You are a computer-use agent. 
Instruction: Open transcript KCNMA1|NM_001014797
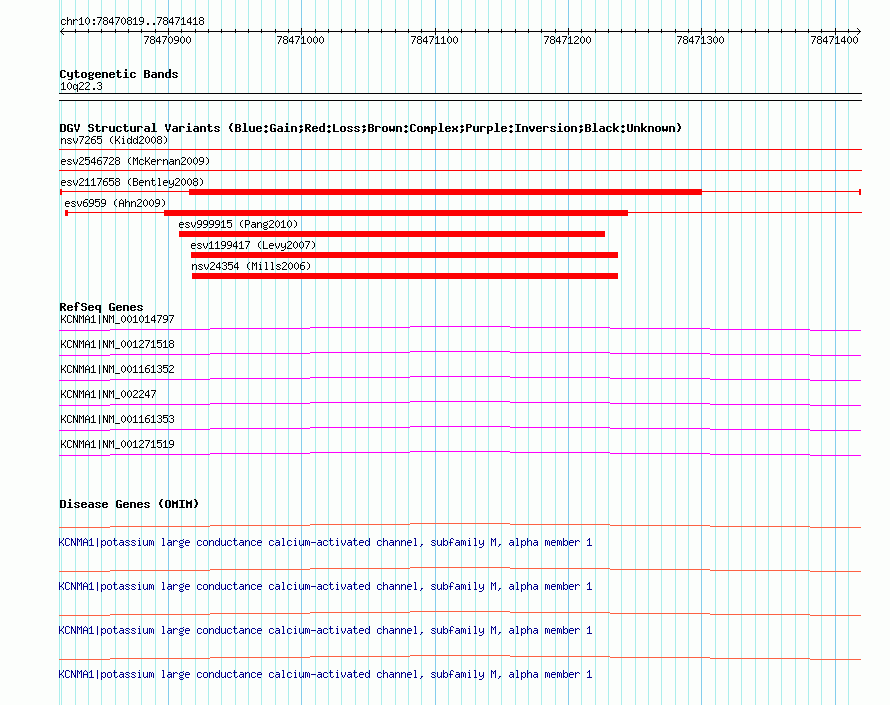pyautogui.click(x=117, y=320)
